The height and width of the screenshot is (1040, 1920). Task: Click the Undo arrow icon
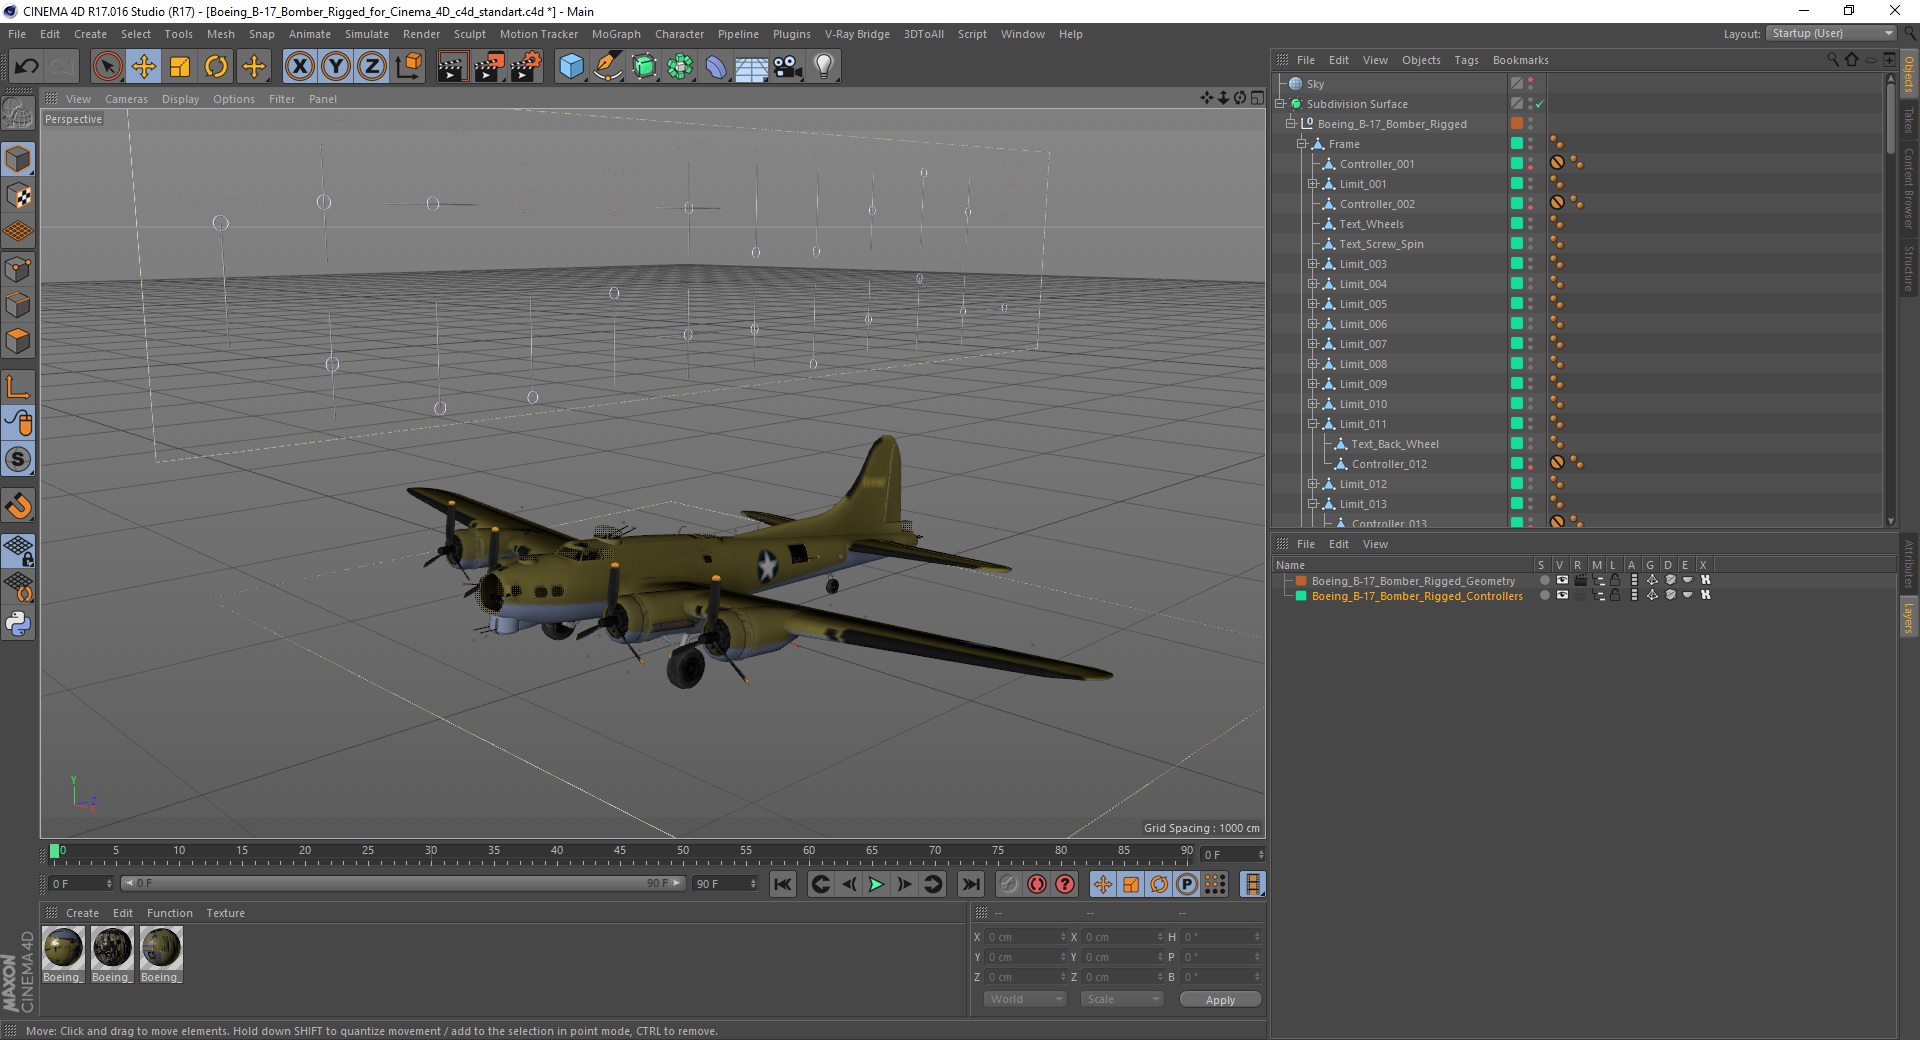coord(27,67)
